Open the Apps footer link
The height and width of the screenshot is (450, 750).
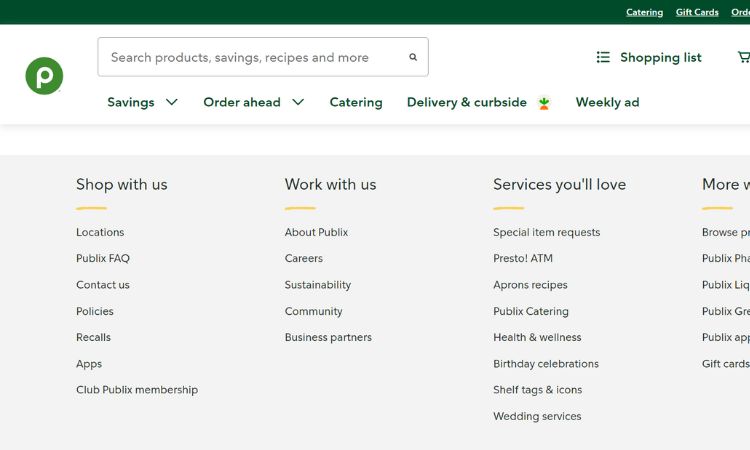pos(89,364)
